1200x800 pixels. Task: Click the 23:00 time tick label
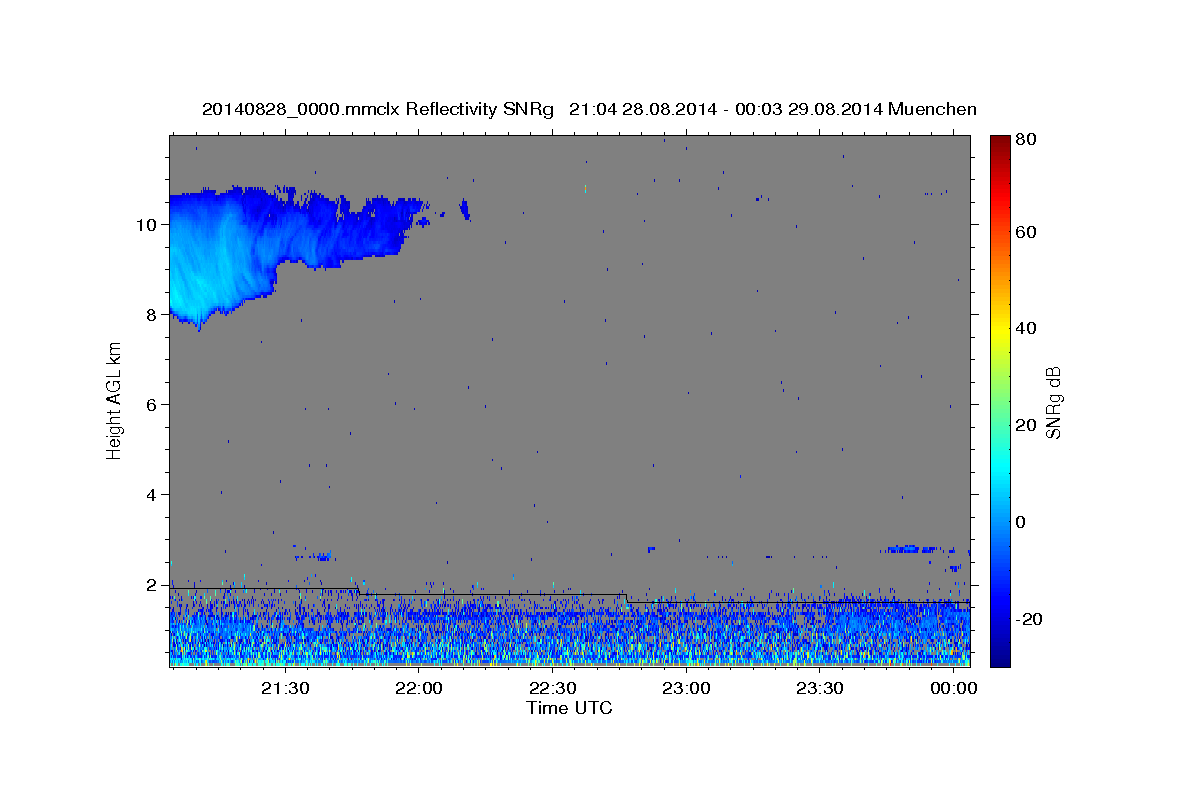687,689
